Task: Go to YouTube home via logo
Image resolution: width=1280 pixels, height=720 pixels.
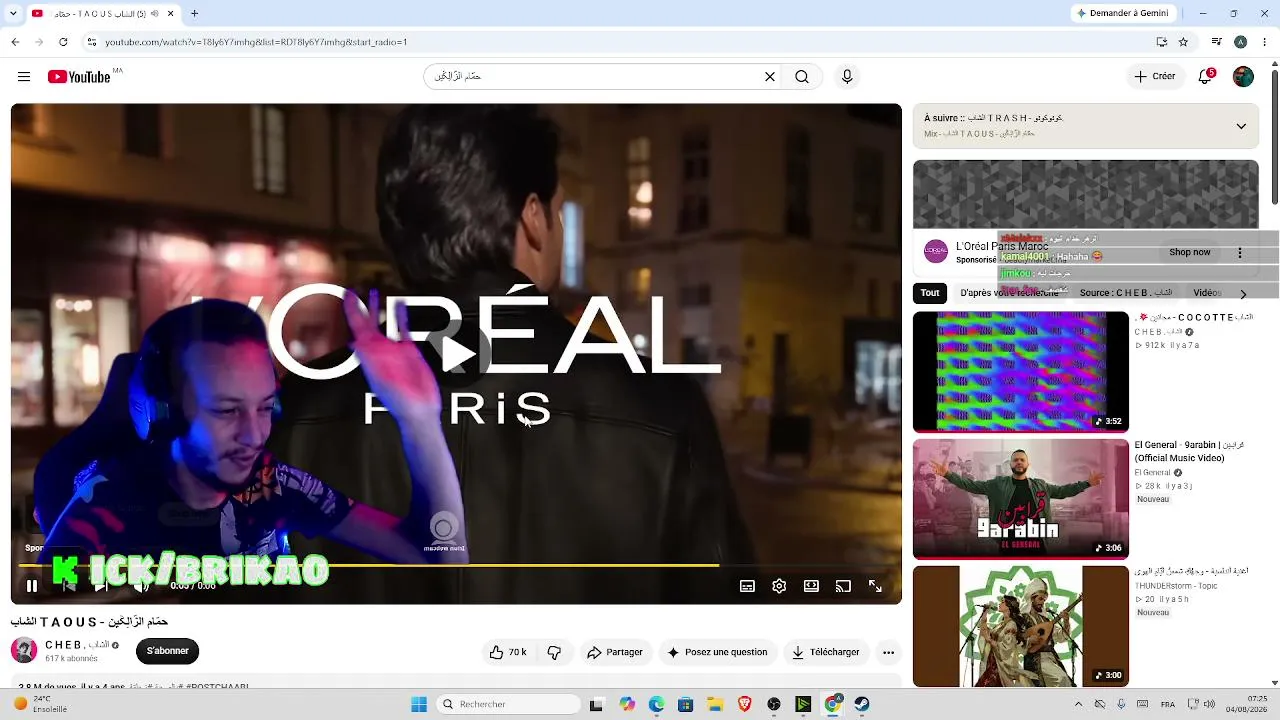Action: click(x=79, y=77)
